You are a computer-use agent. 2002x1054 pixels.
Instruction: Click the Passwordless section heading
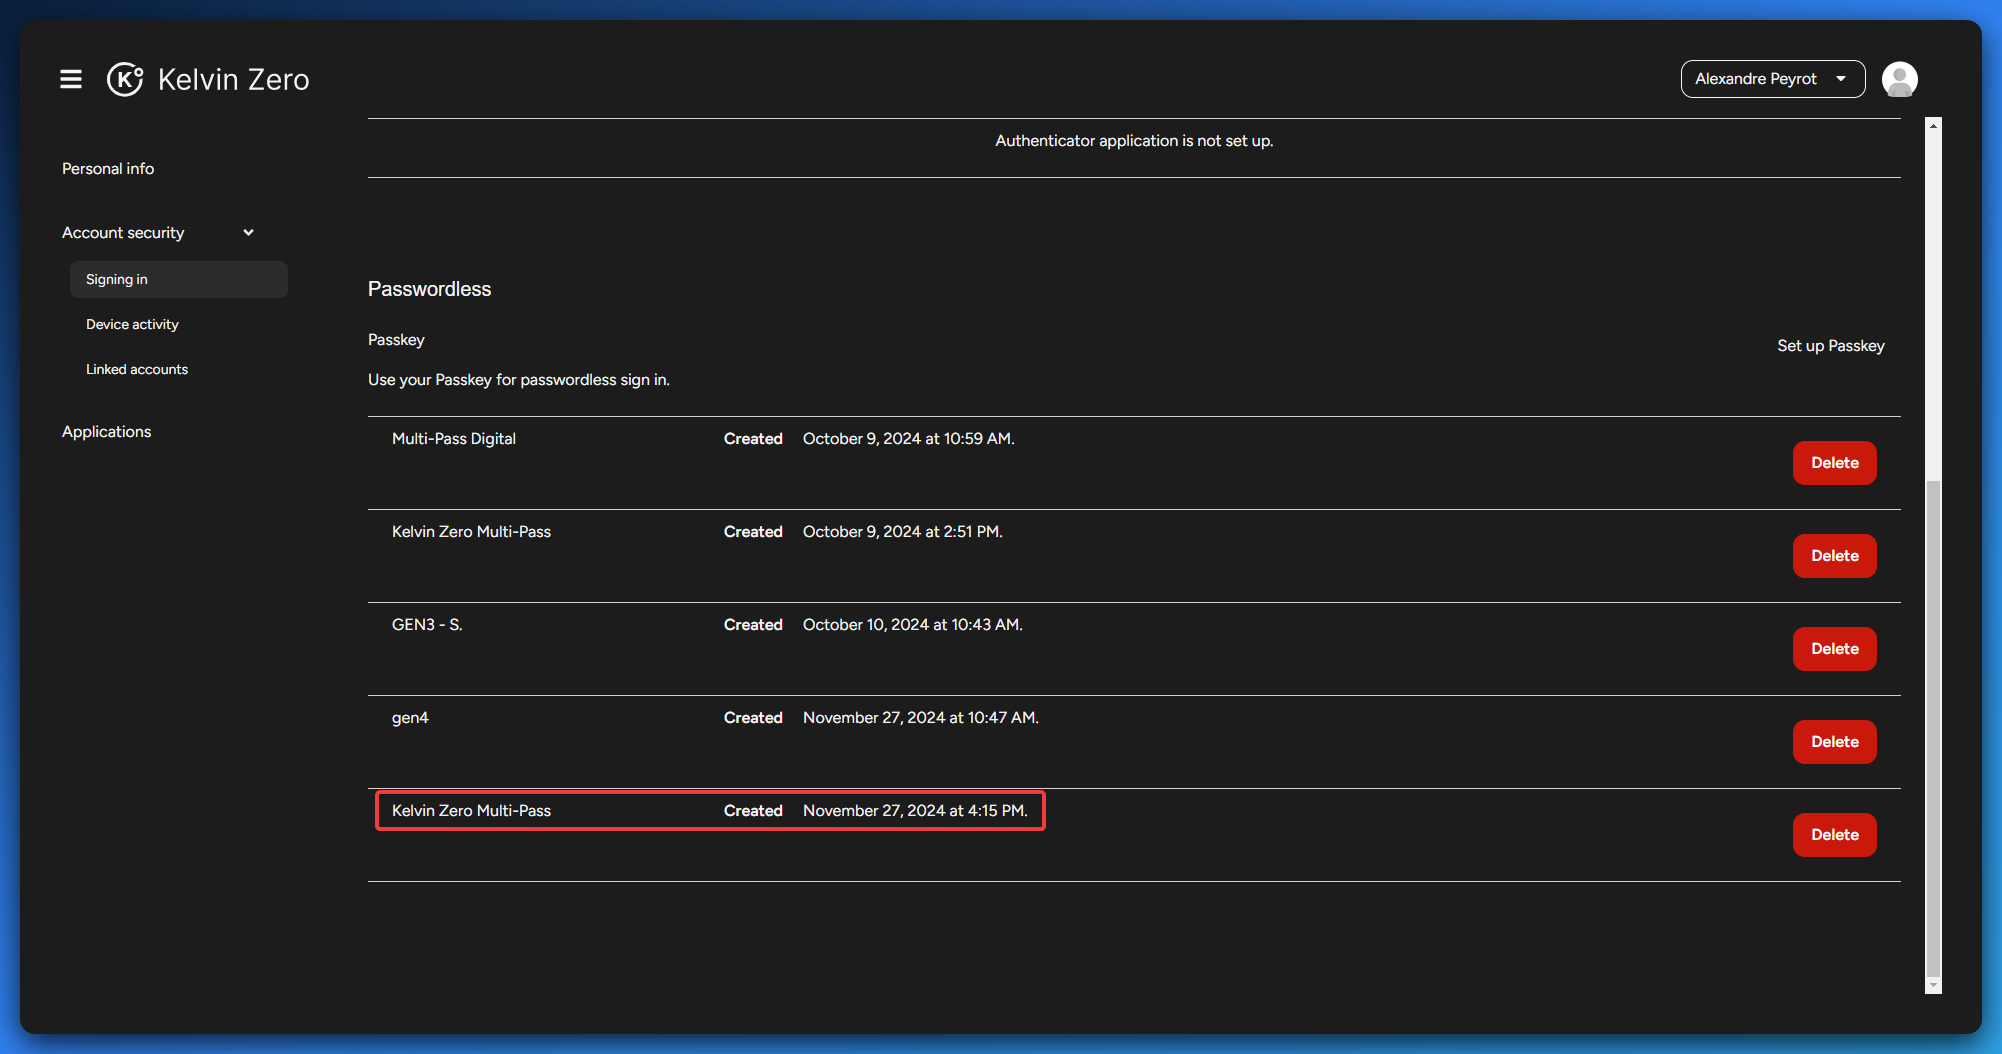(x=429, y=289)
